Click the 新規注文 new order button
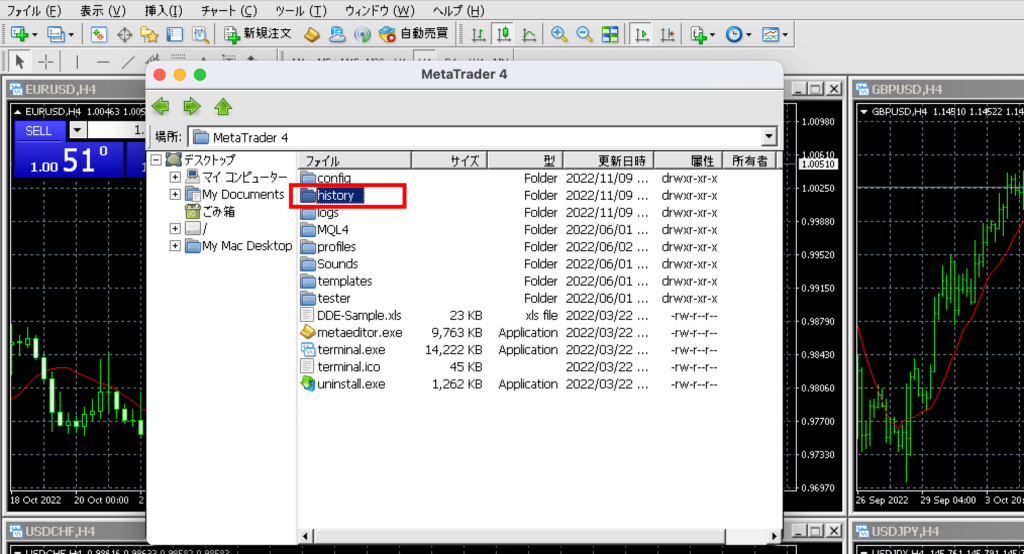 pyautogui.click(x=257, y=34)
